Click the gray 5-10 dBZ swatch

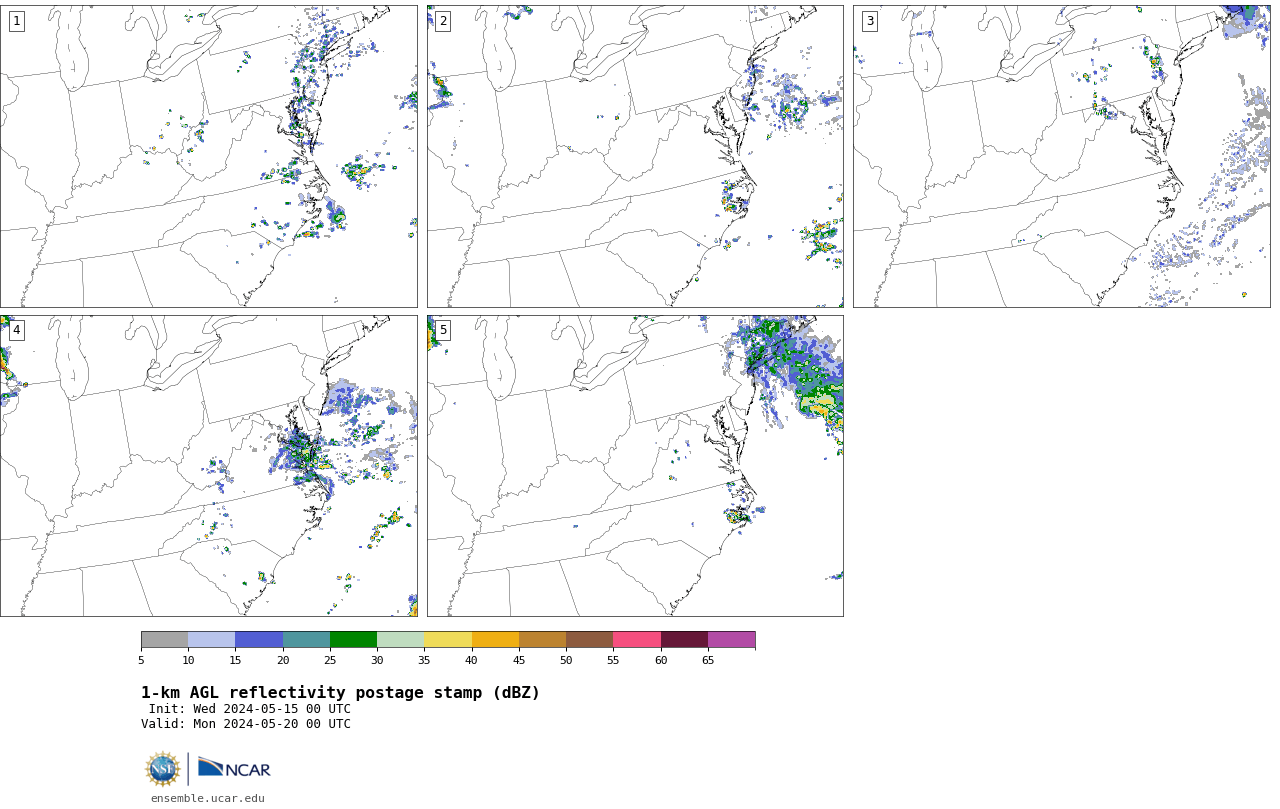coord(164,640)
